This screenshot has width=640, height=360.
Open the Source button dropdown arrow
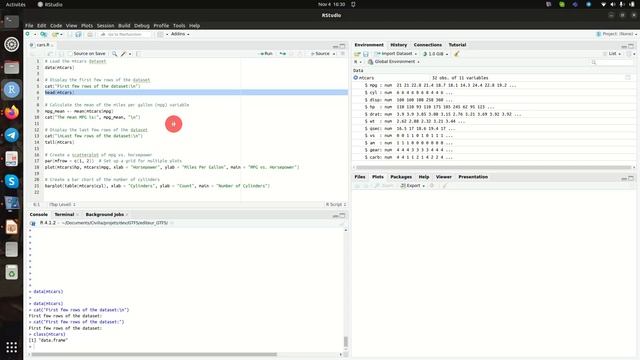pyautogui.click(x=334, y=54)
